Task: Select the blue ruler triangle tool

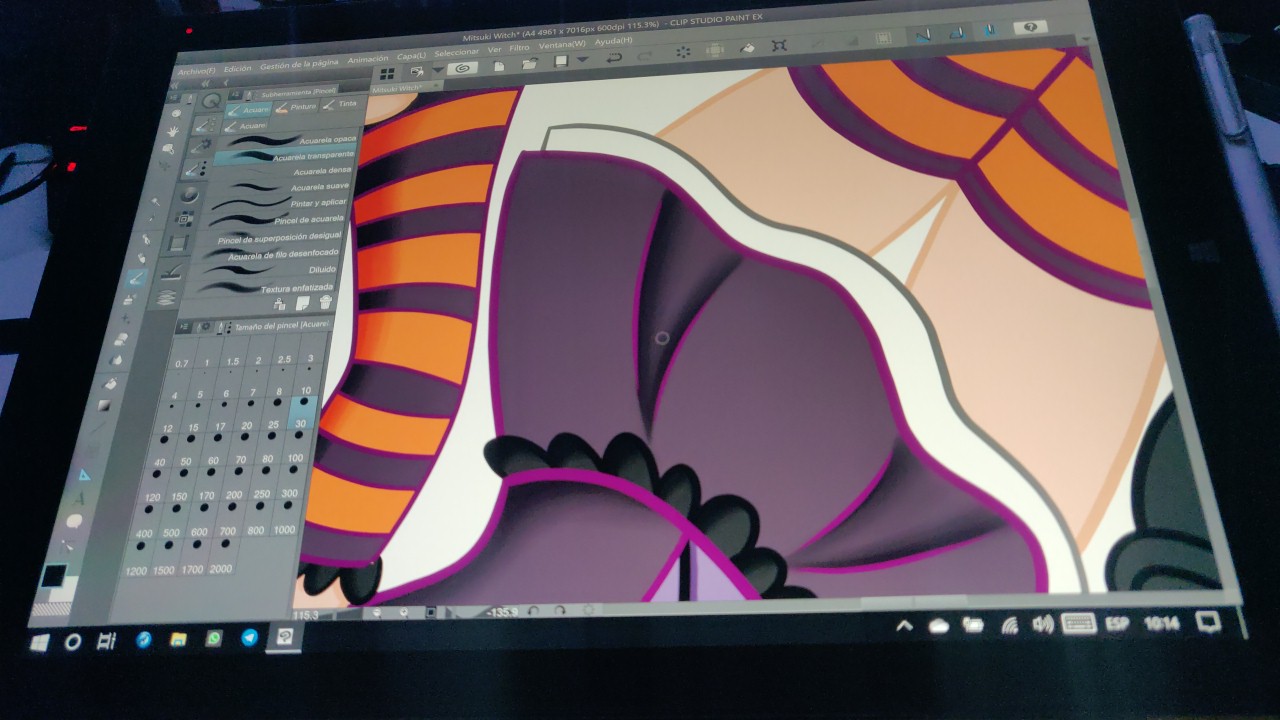Action: pos(85,474)
